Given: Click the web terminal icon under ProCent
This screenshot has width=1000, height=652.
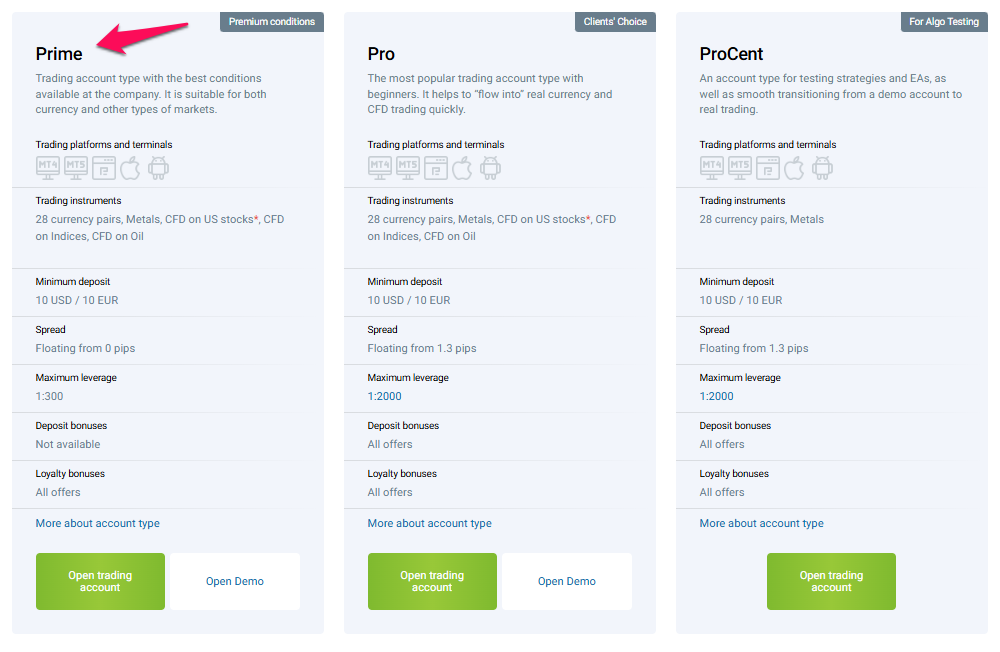Looking at the screenshot, I should 767,168.
